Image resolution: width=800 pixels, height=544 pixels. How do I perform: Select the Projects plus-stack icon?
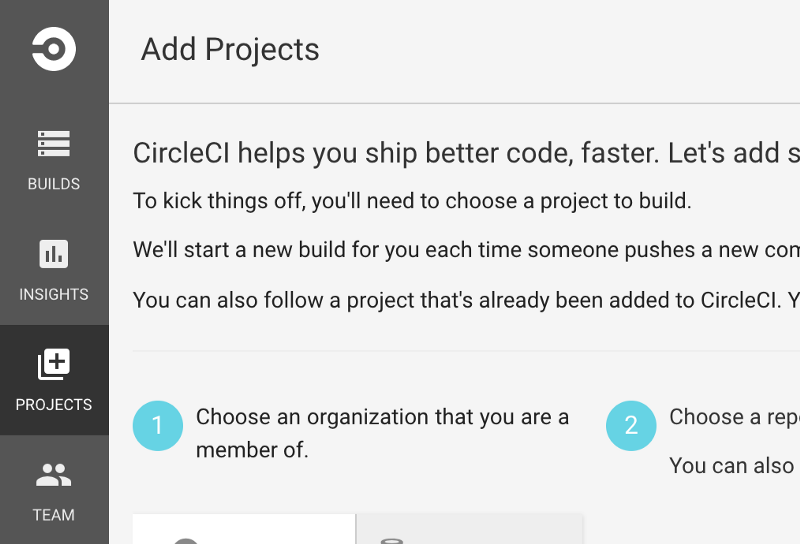[x=54, y=364]
